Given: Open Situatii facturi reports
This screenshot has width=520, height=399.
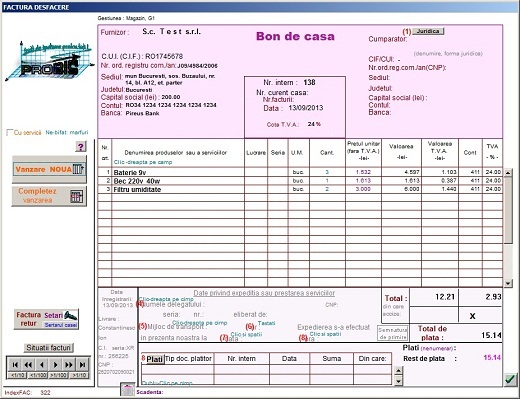Looking at the screenshot, I should point(49,348).
